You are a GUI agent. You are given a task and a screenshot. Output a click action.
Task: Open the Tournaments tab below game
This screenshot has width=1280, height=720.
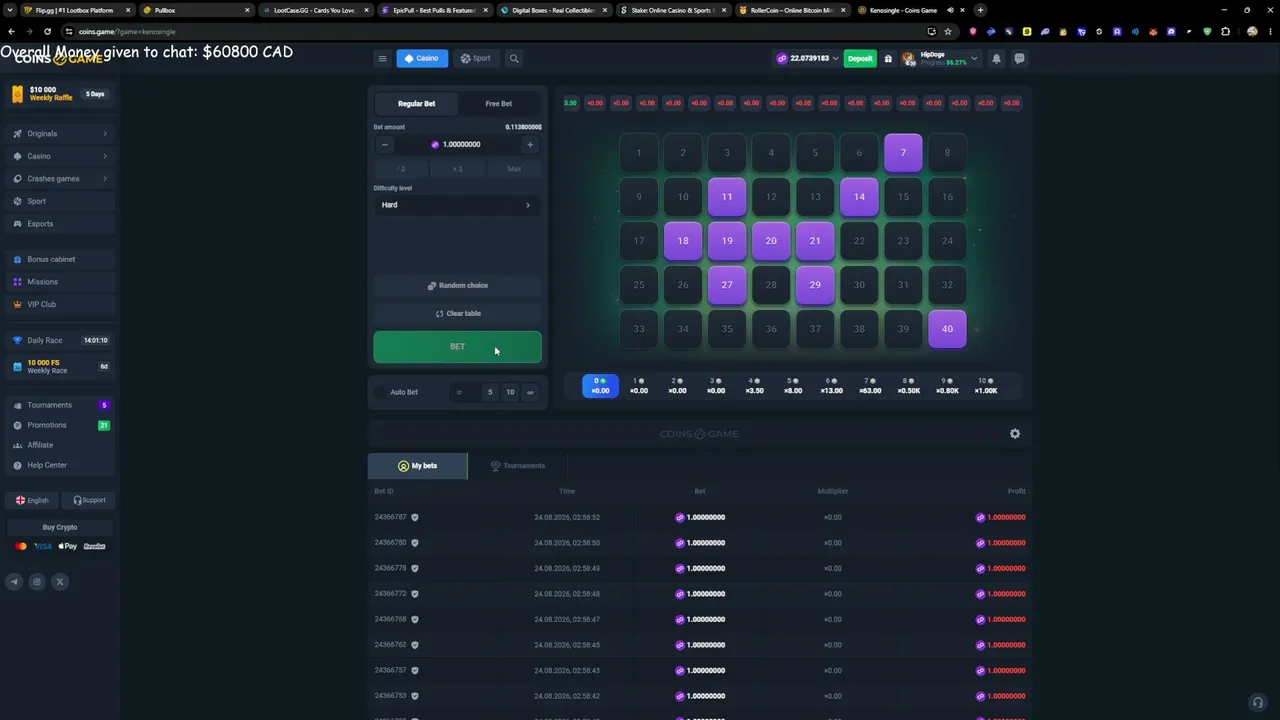pyautogui.click(x=517, y=466)
